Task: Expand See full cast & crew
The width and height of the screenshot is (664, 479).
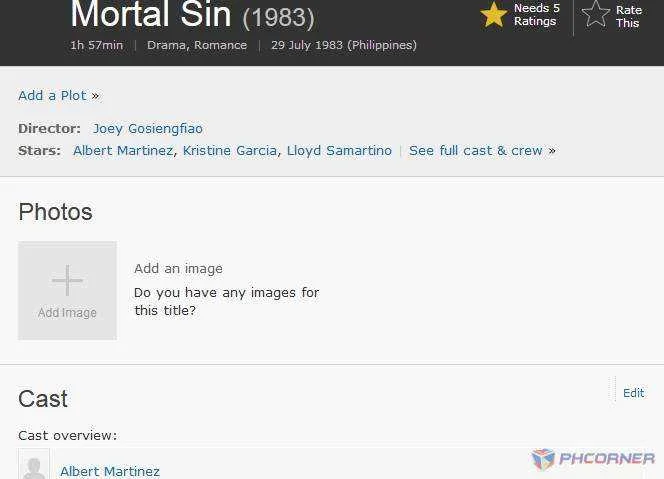Action: pos(476,151)
